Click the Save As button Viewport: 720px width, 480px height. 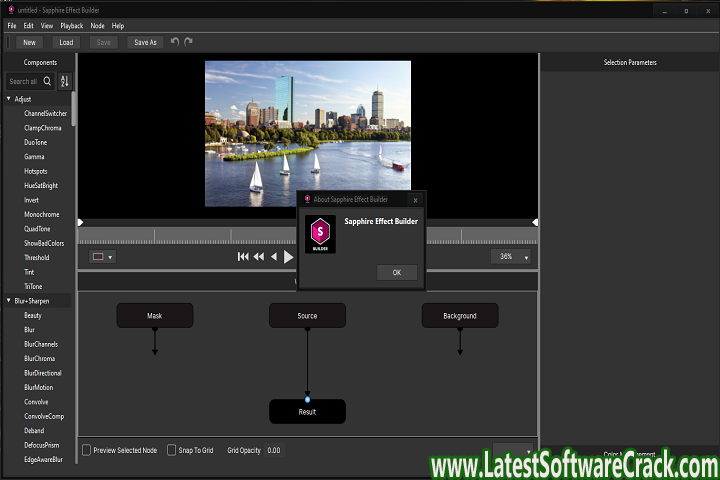pos(145,42)
